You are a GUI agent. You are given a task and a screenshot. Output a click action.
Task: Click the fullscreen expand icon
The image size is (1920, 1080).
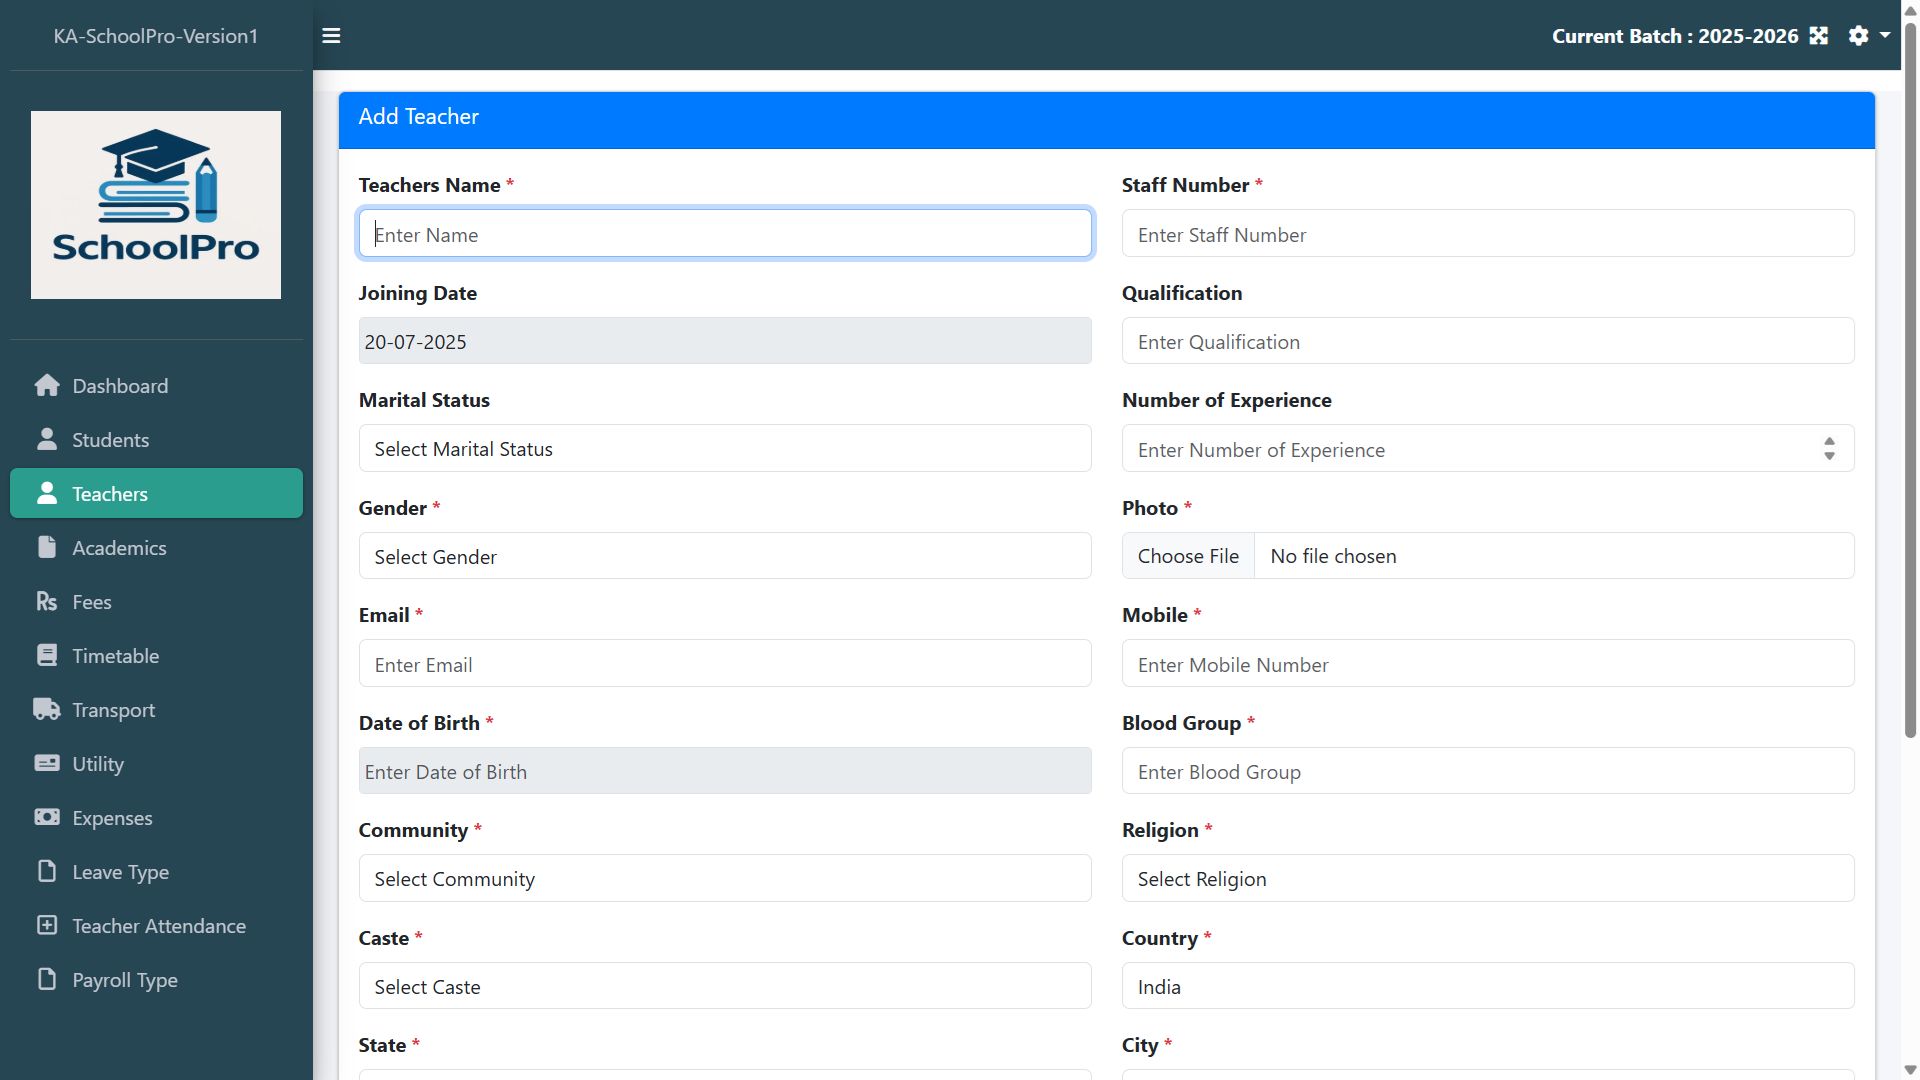pos(1818,36)
